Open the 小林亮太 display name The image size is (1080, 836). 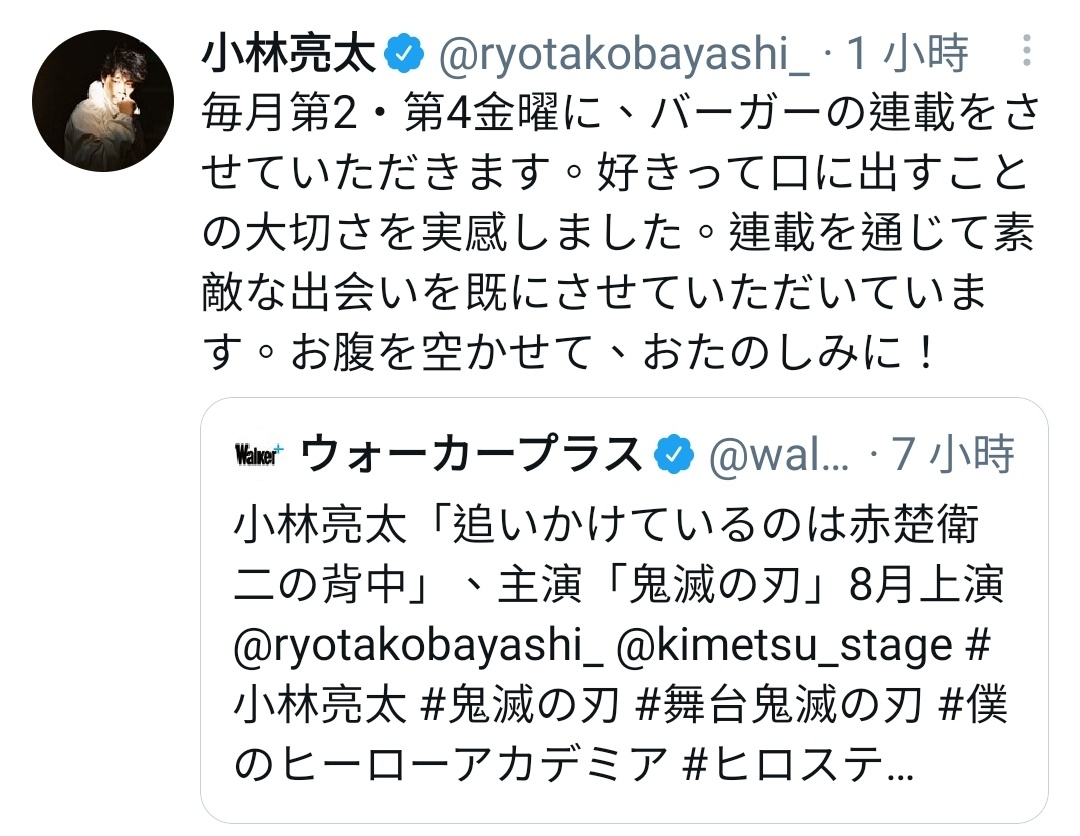pyautogui.click(x=289, y=53)
